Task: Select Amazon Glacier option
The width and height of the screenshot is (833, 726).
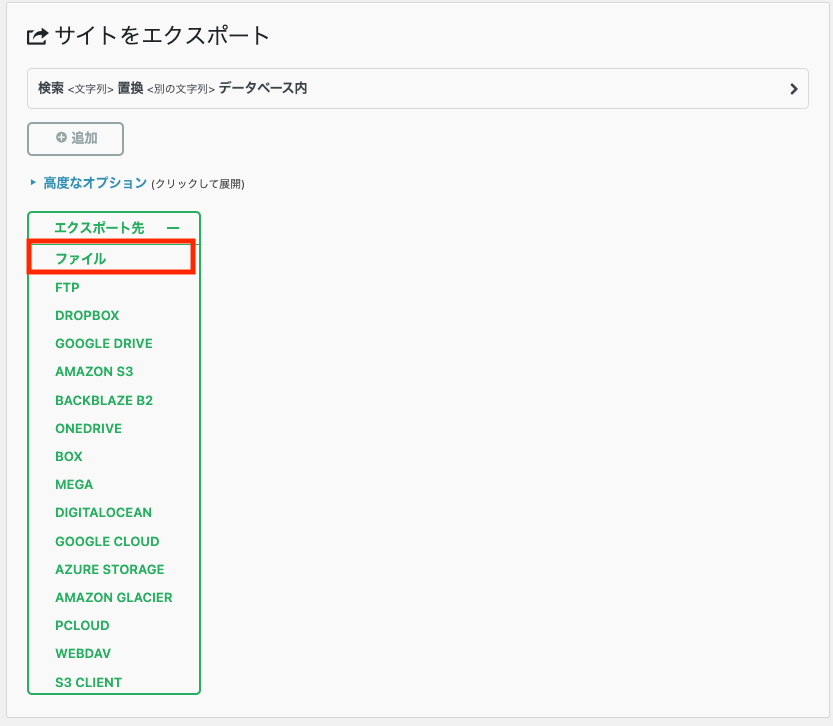Action: 114,597
